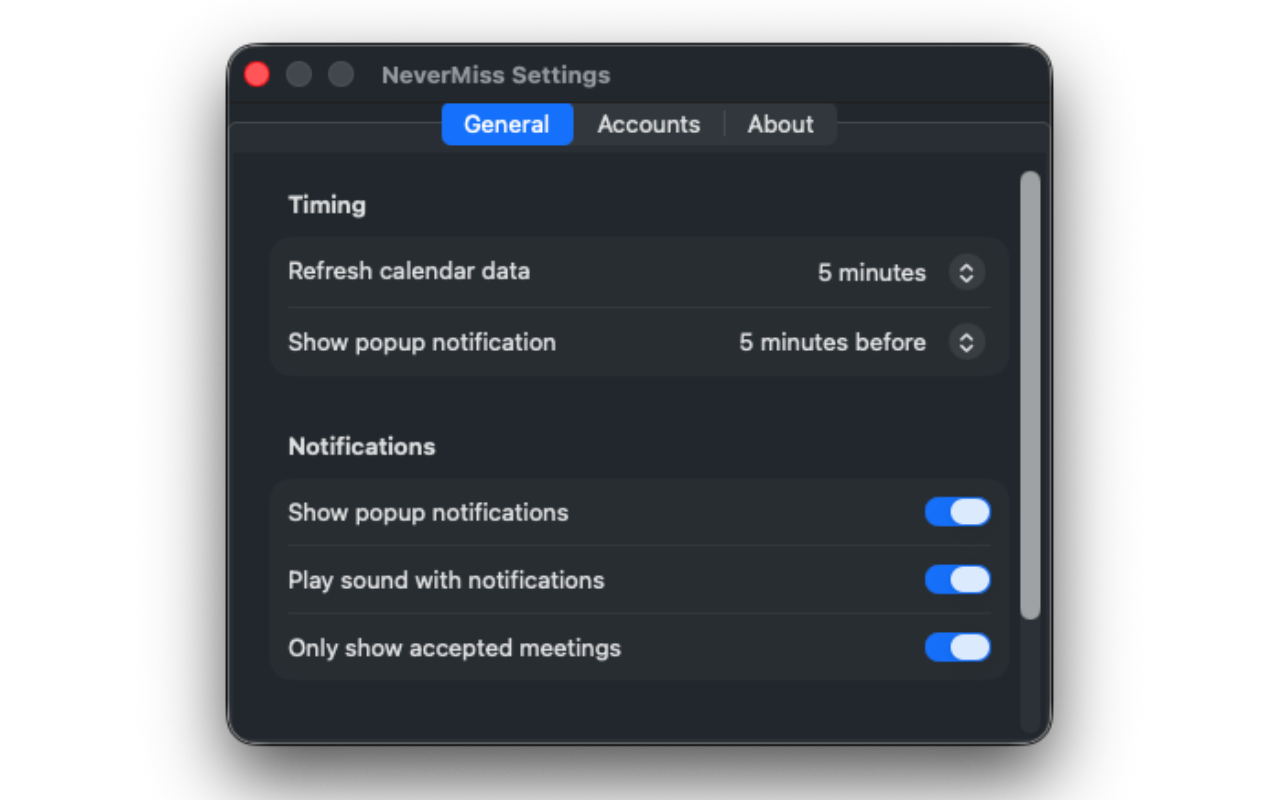Click the Show popup notification label
Viewport: 1280px width, 800px height.
(422, 342)
